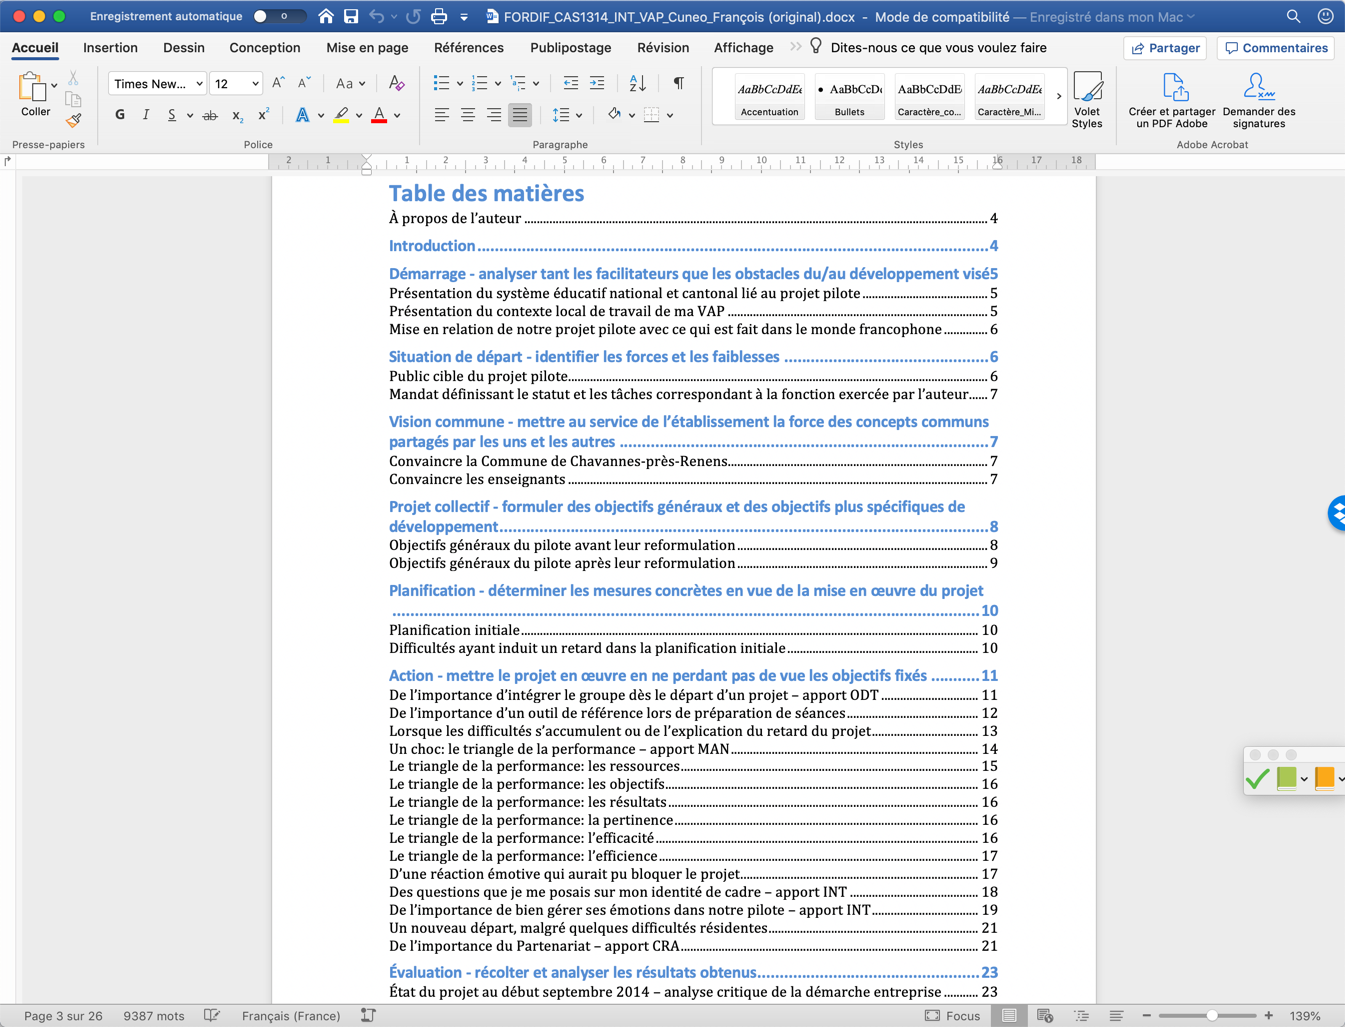This screenshot has width=1345, height=1027.
Task: Save the document with the floppy icon
Action: pyautogui.click(x=351, y=16)
